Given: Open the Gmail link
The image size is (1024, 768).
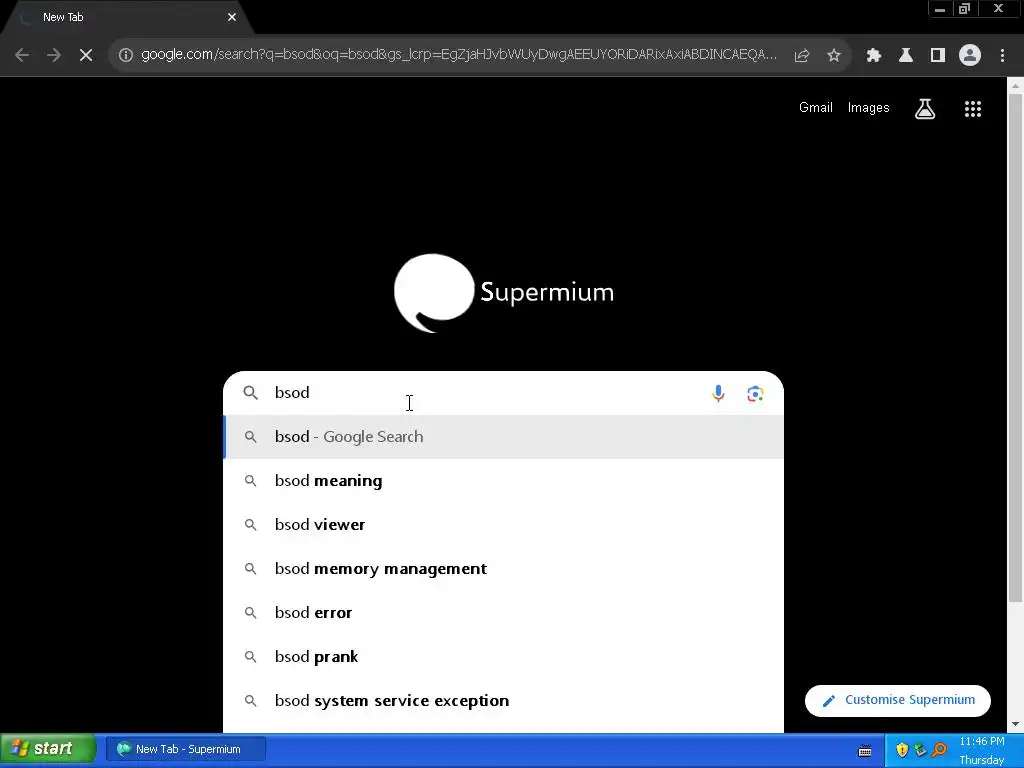Looking at the screenshot, I should (815, 108).
